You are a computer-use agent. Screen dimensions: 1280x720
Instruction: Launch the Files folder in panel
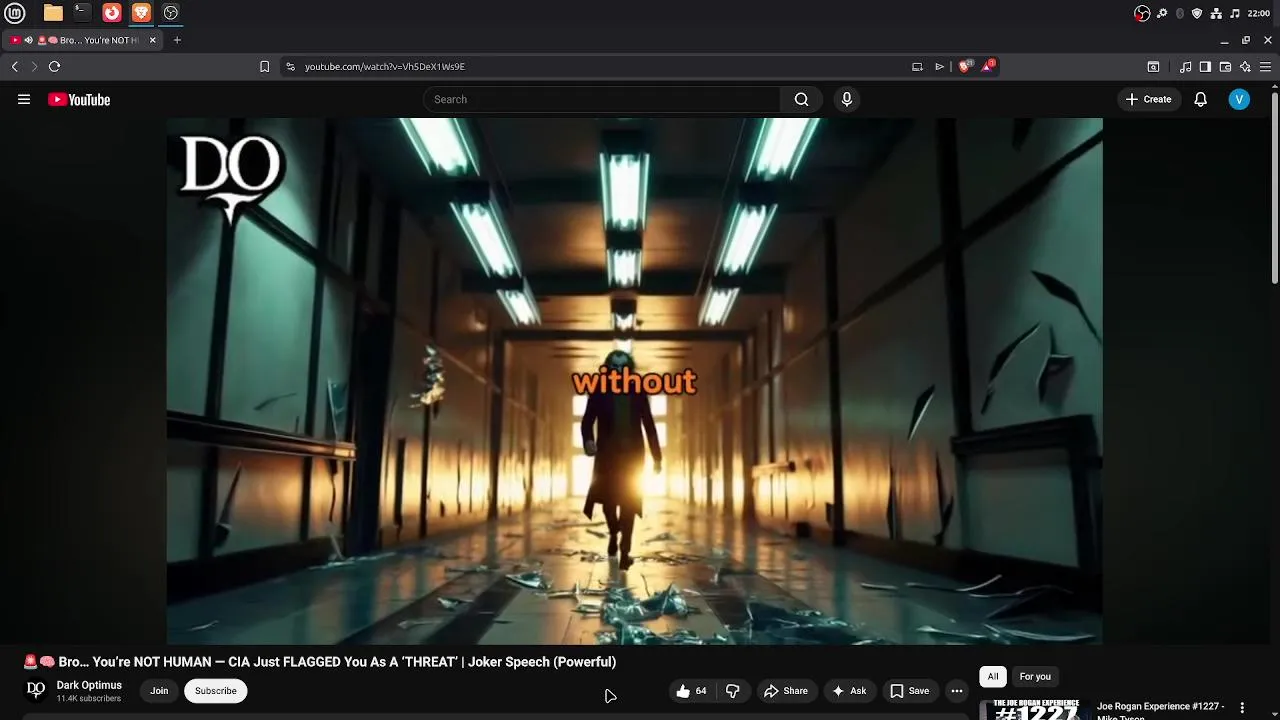pos(53,13)
